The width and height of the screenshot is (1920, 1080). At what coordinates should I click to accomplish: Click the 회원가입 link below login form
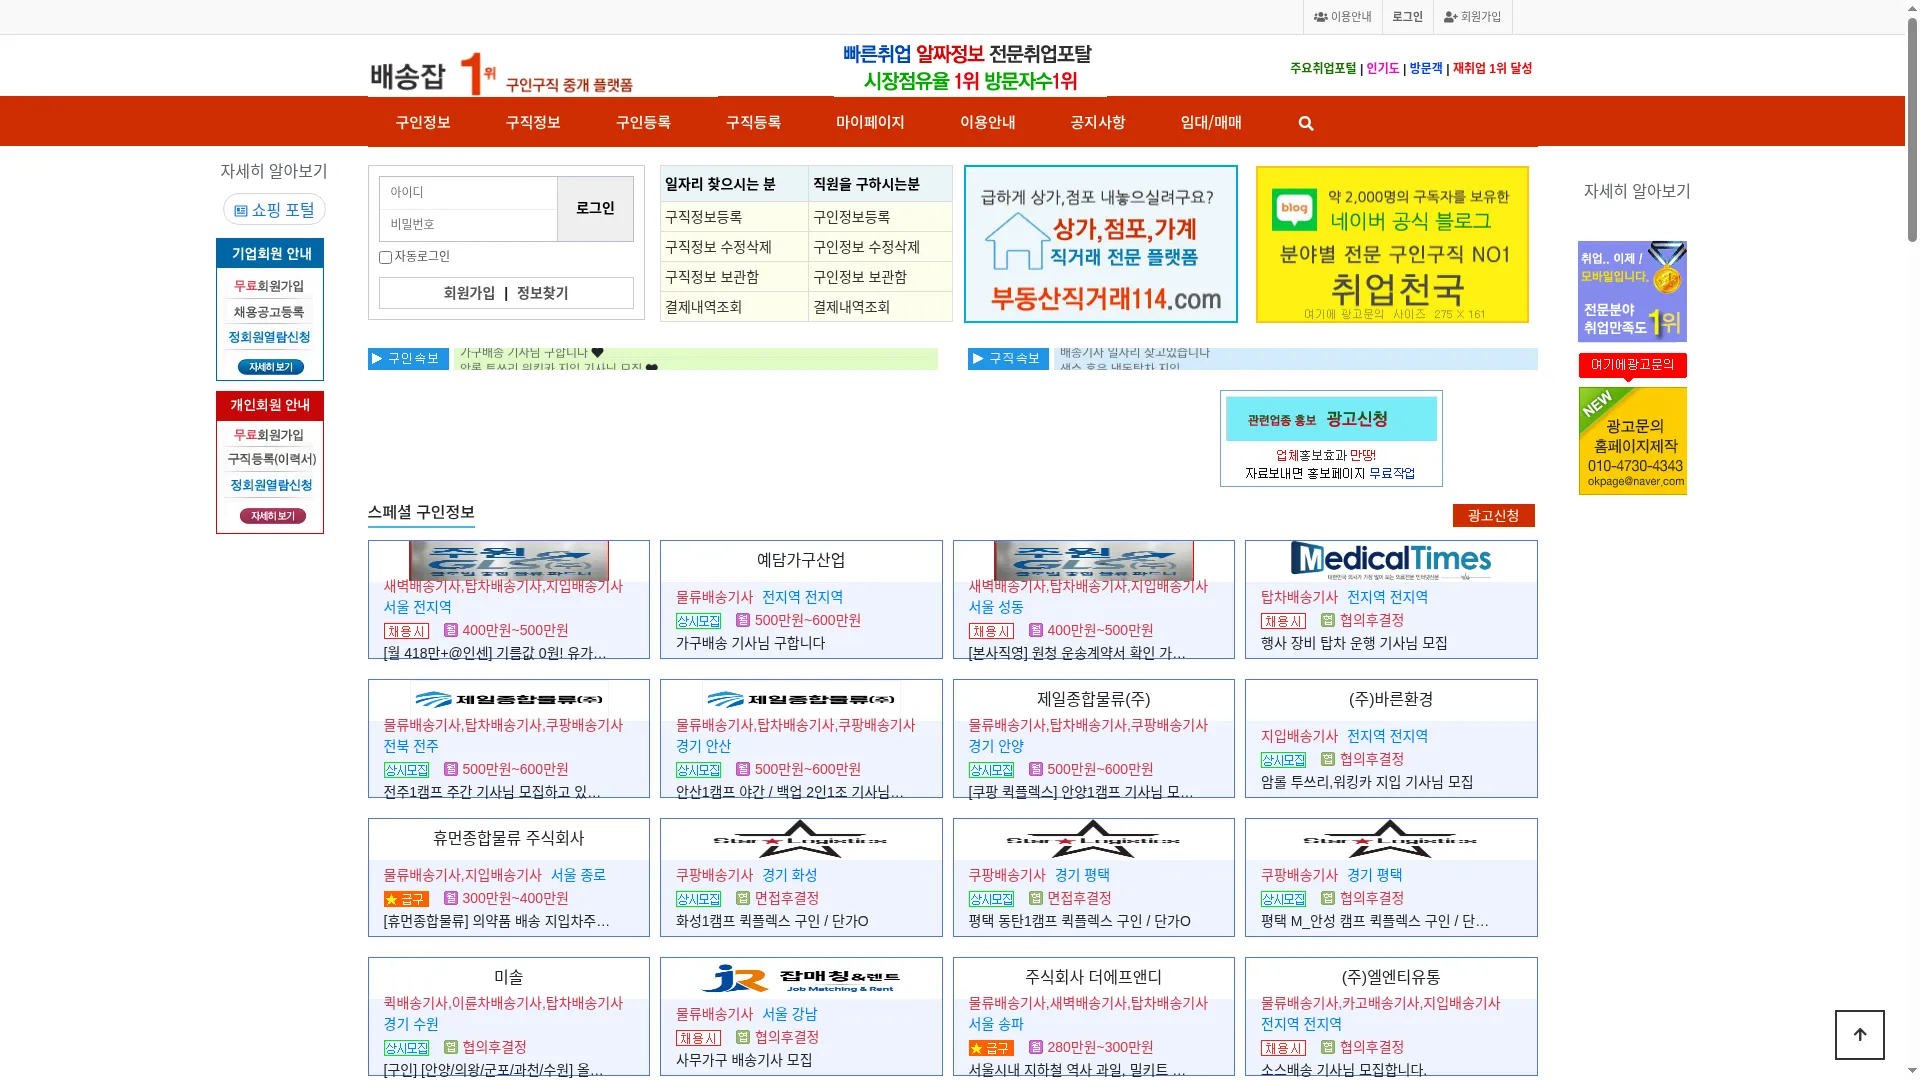pyautogui.click(x=469, y=293)
